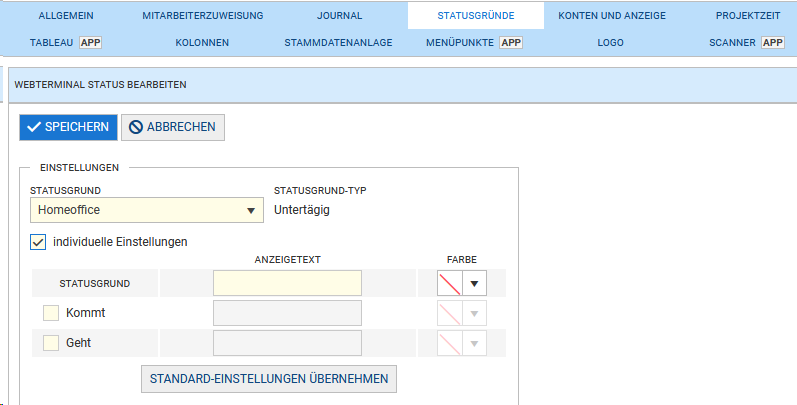Switch to Mitarbeiterzuweisung tab
This screenshot has height=405, width=797.
pos(203,16)
